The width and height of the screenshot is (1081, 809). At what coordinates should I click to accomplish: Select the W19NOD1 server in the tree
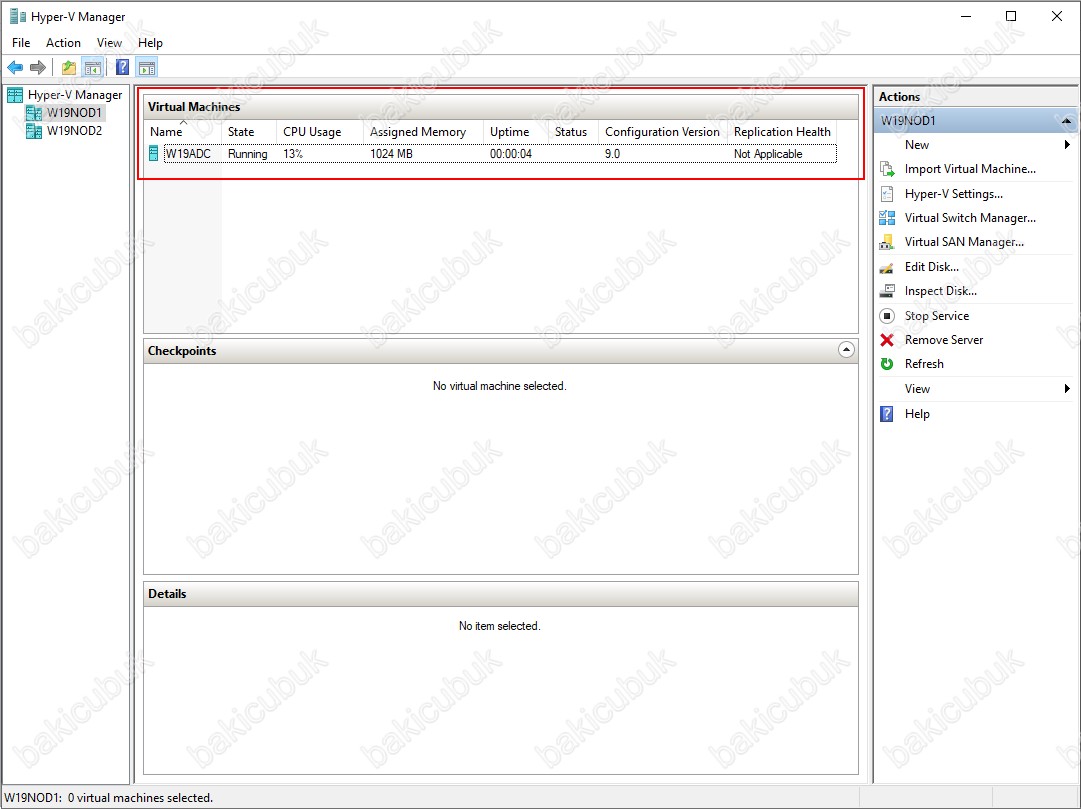point(74,112)
